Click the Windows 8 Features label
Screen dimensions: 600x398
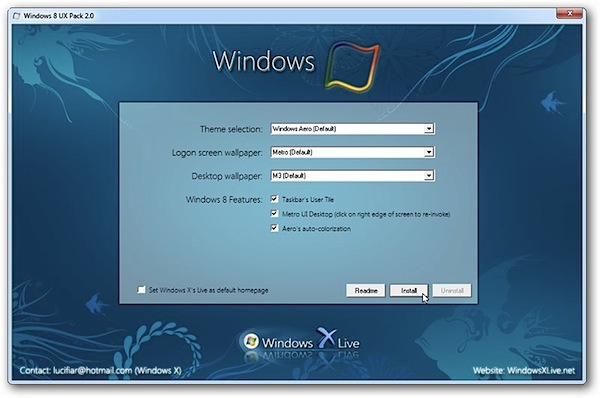click(224, 199)
